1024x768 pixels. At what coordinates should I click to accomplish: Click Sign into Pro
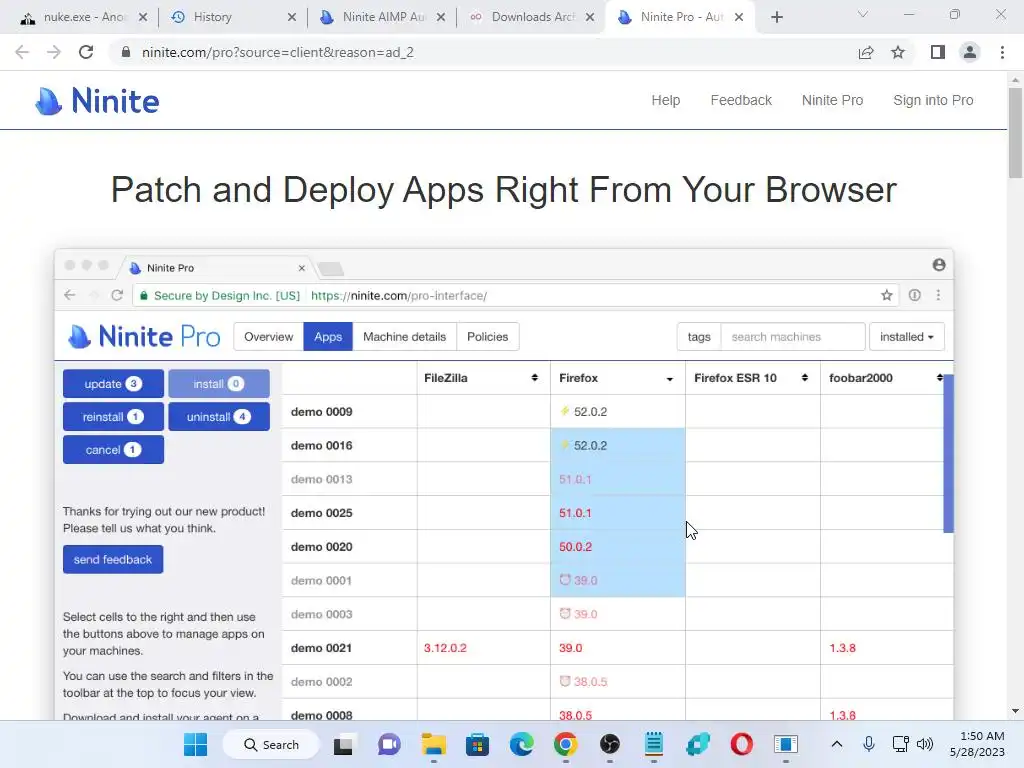[933, 101]
